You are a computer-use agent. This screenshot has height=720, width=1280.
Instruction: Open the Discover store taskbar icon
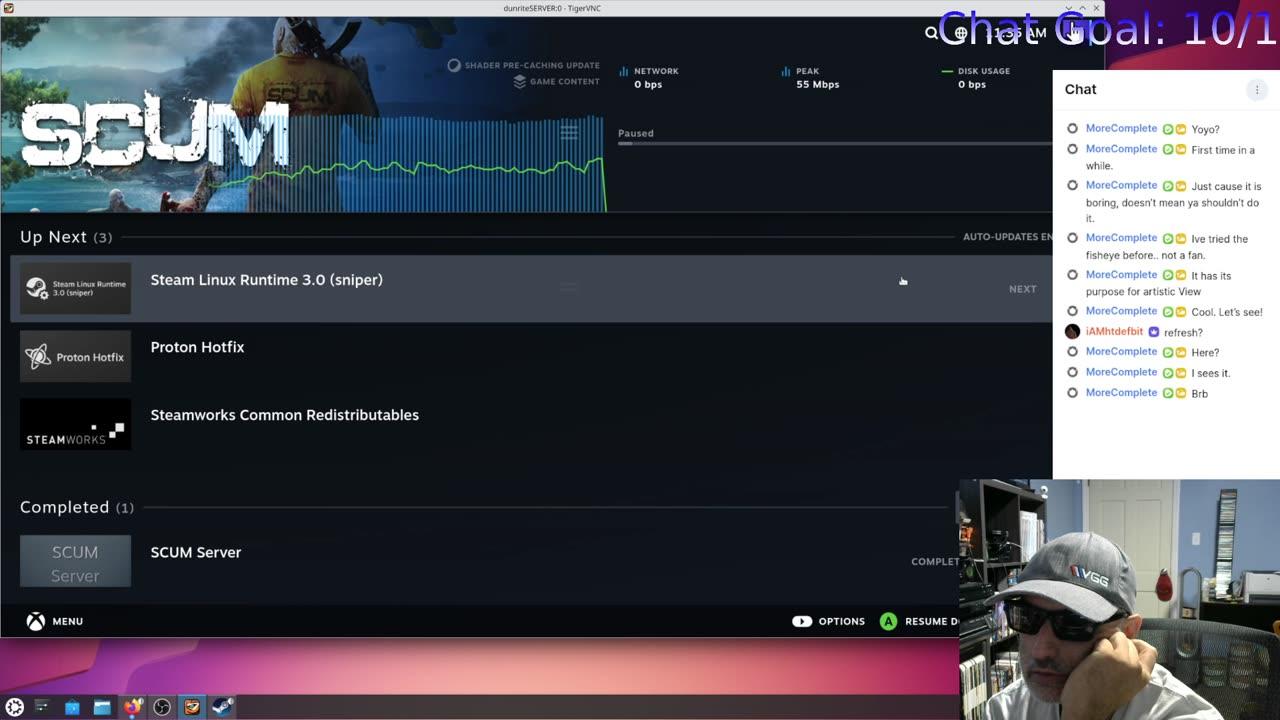(x=72, y=707)
